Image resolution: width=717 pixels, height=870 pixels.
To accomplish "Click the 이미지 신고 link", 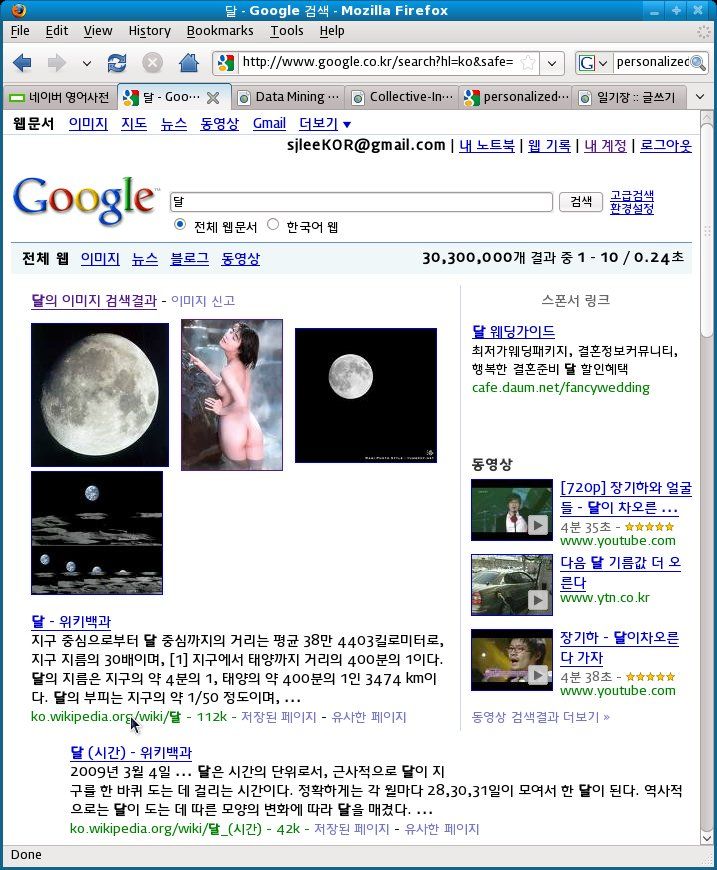I will [x=203, y=301].
